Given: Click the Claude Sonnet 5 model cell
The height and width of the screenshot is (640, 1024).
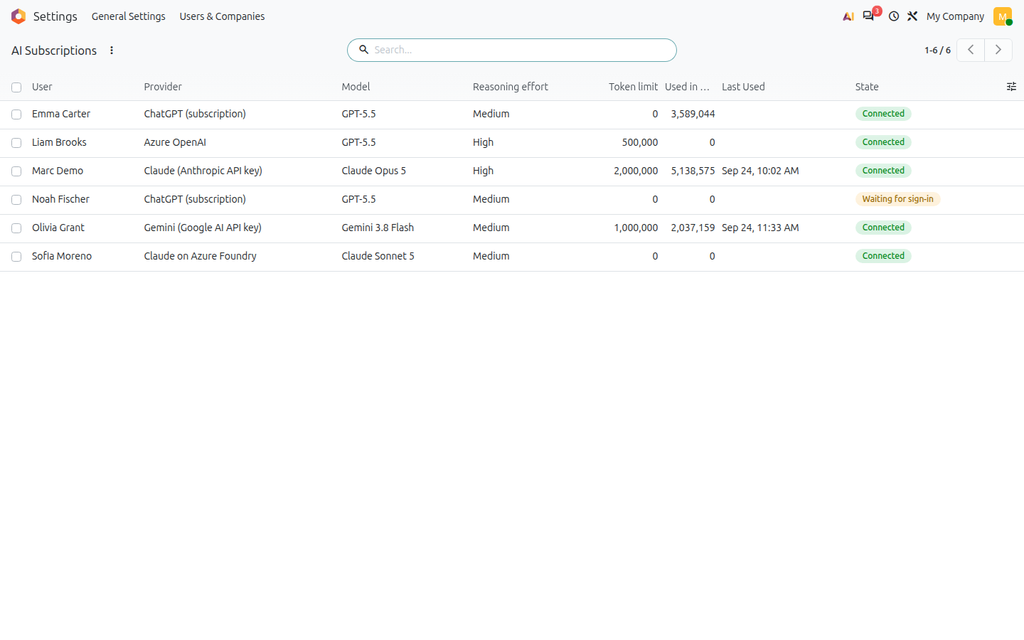Looking at the screenshot, I should click(377, 257).
